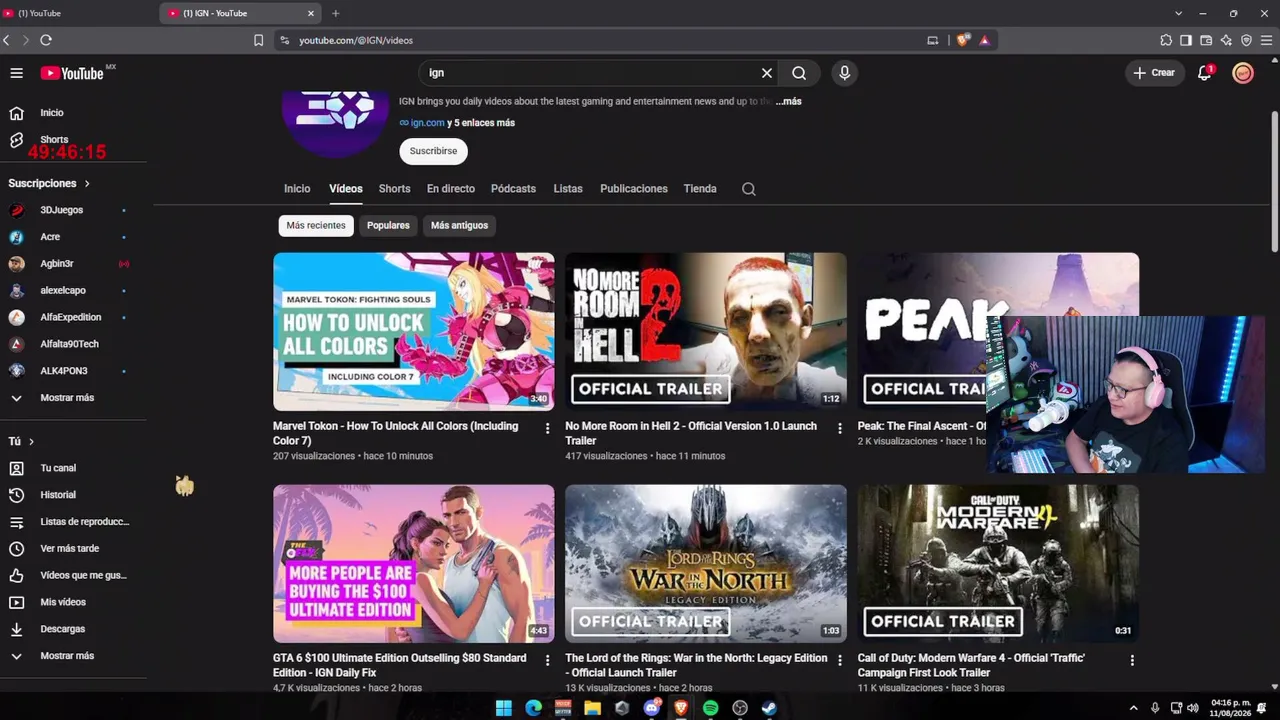Open the Brave Wallet icon
The height and width of the screenshot is (720, 1280).
pos(1206,40)
